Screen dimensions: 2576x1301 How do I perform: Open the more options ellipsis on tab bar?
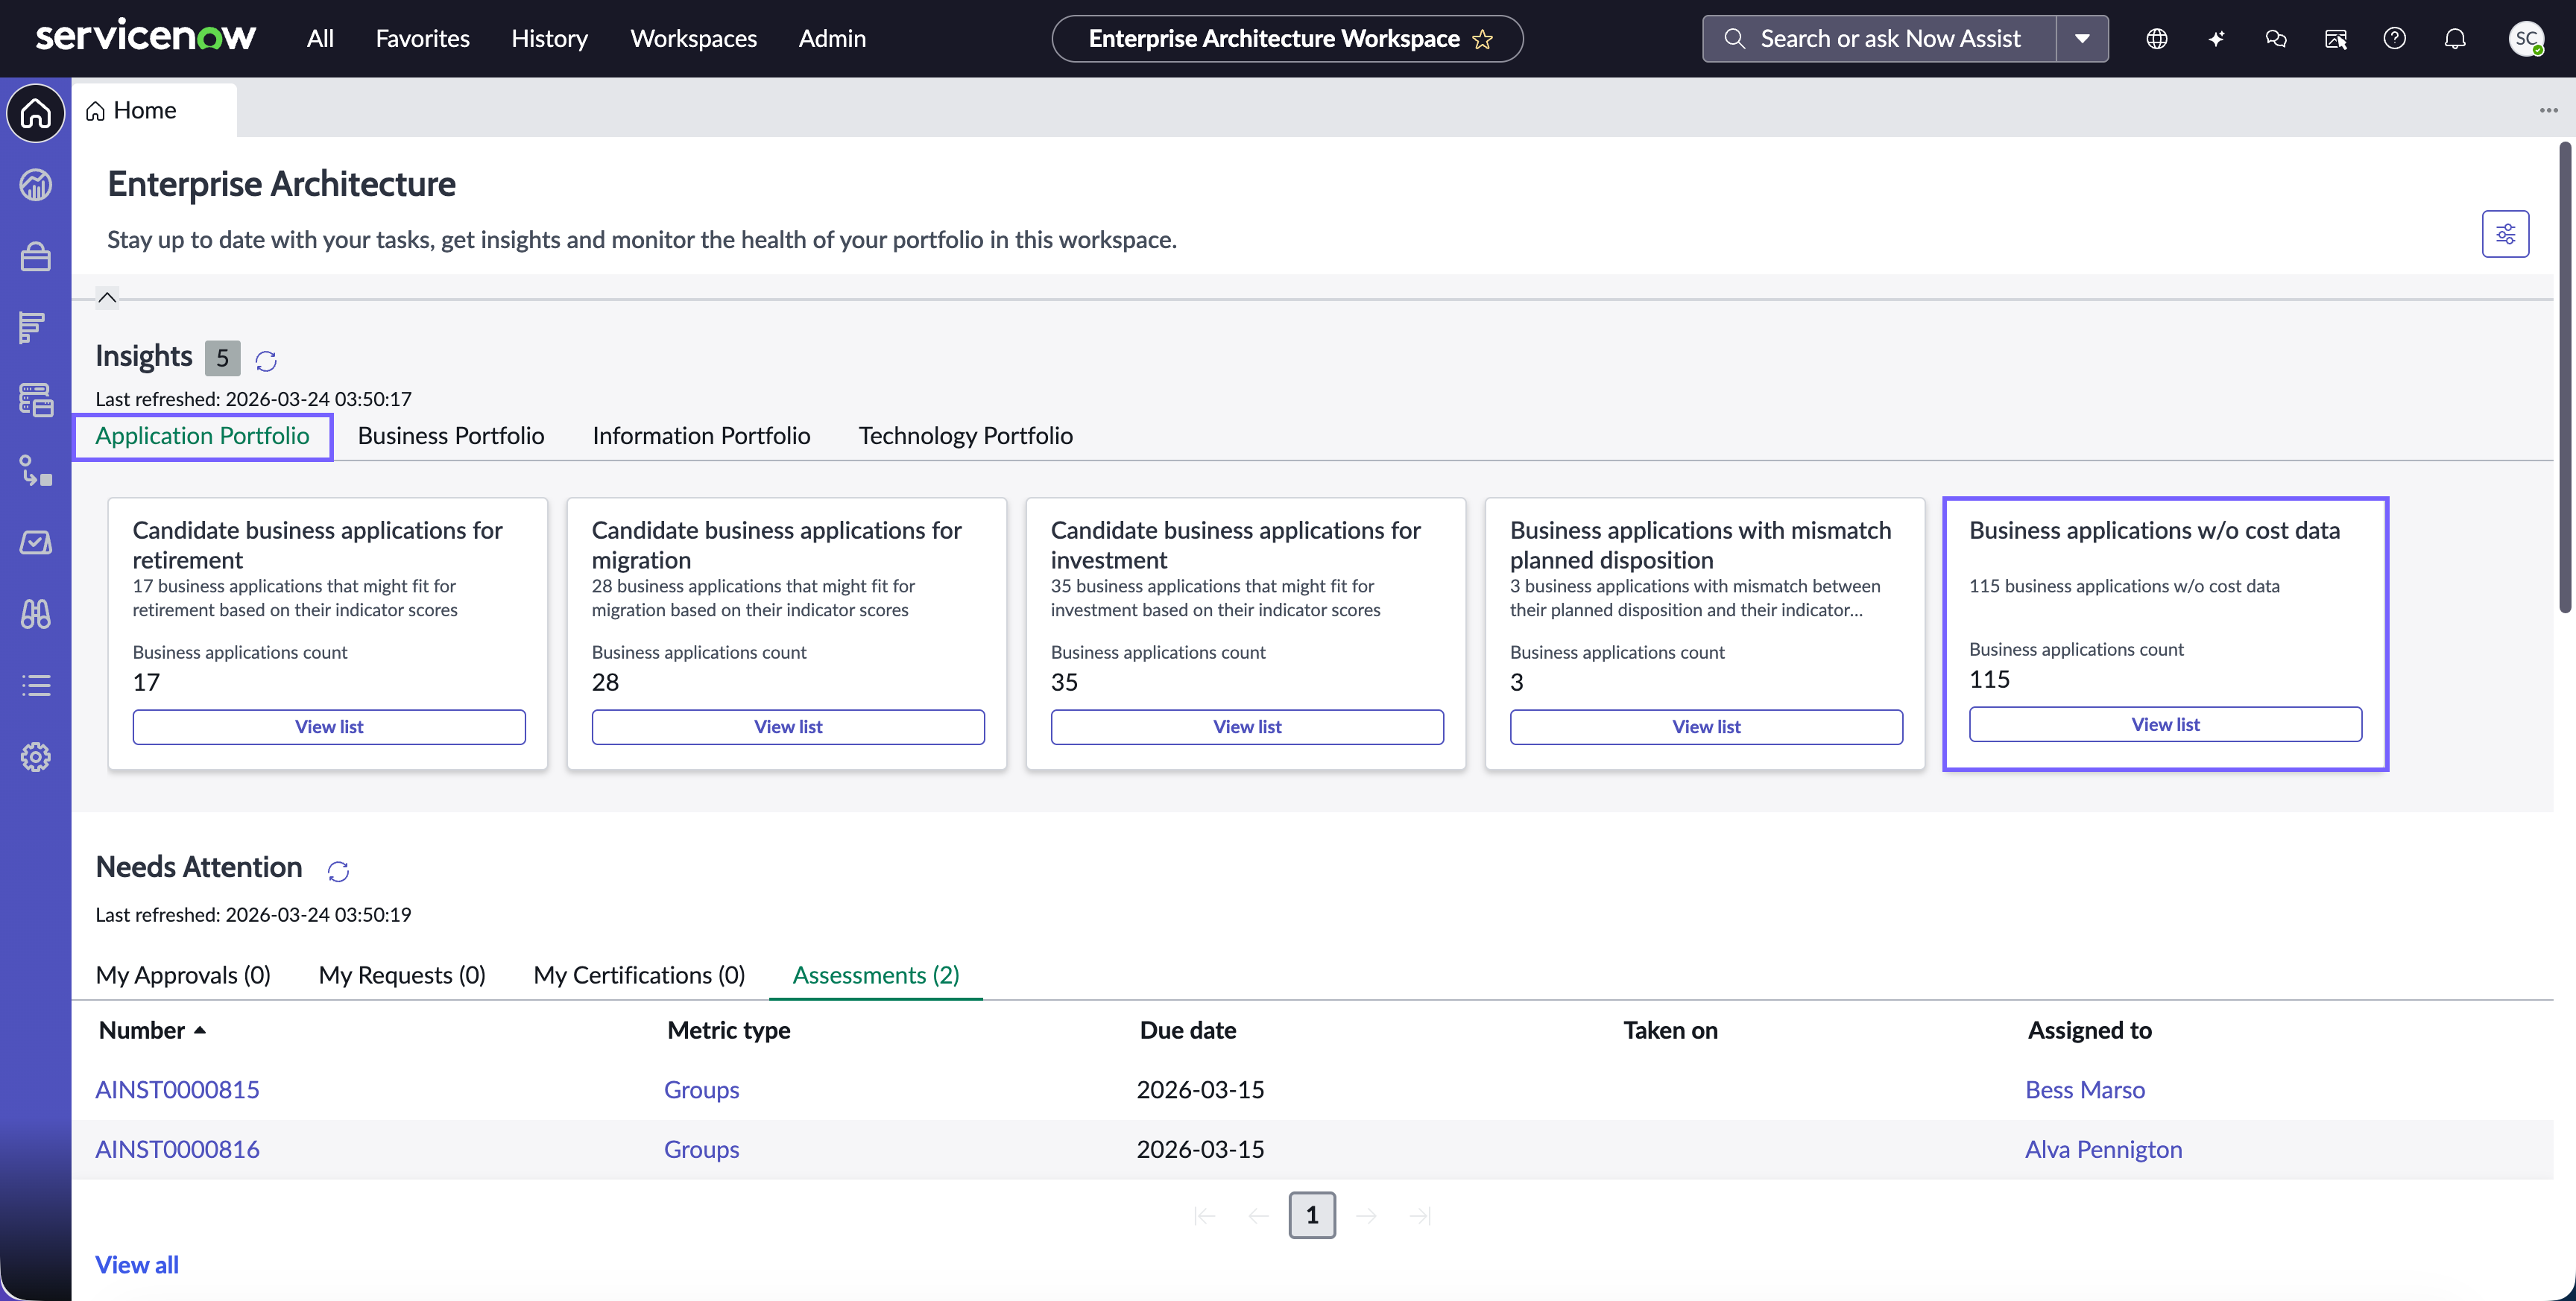pyautogui.click(x=2548, y=110)
